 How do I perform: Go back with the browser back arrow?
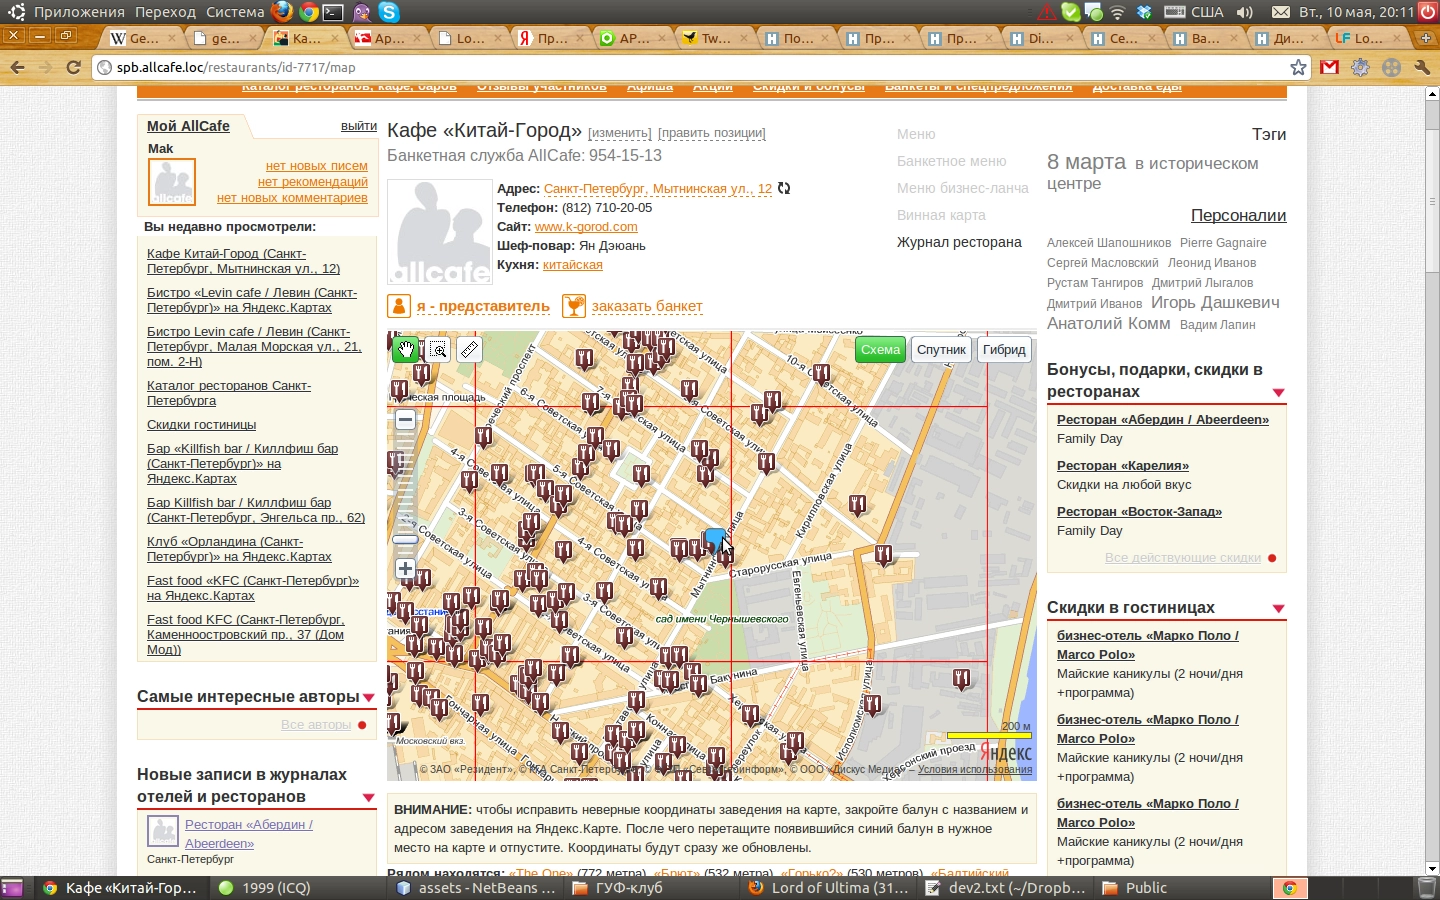click(17, 67)
